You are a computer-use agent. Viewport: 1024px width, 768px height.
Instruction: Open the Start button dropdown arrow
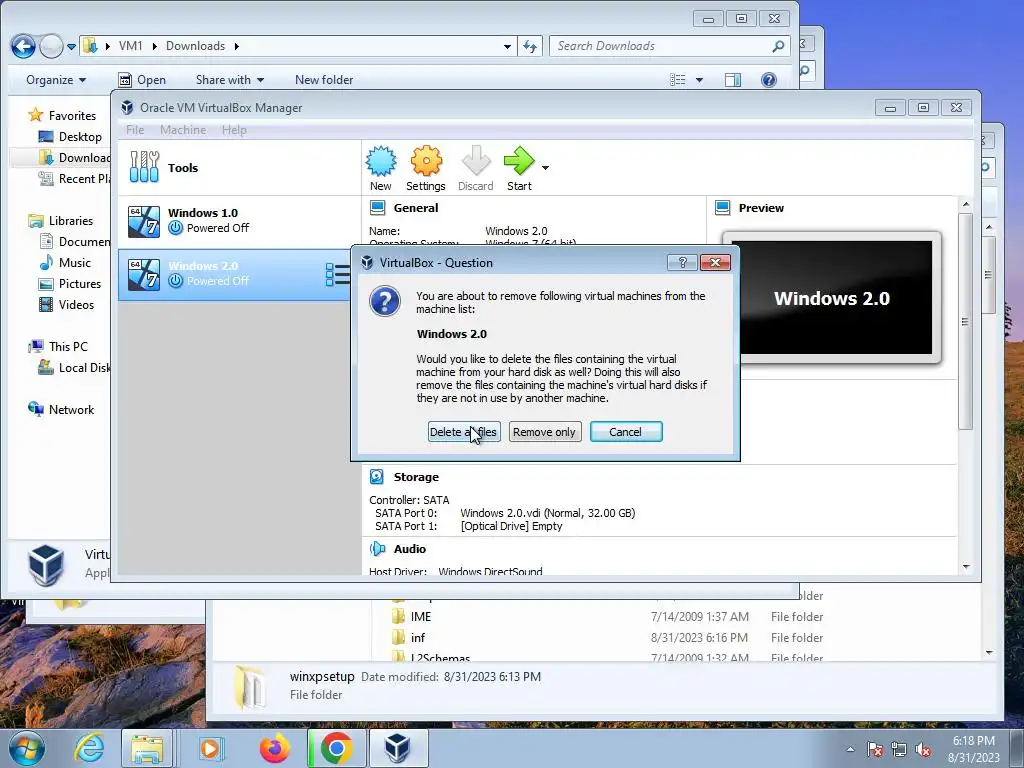coord(545,168)
